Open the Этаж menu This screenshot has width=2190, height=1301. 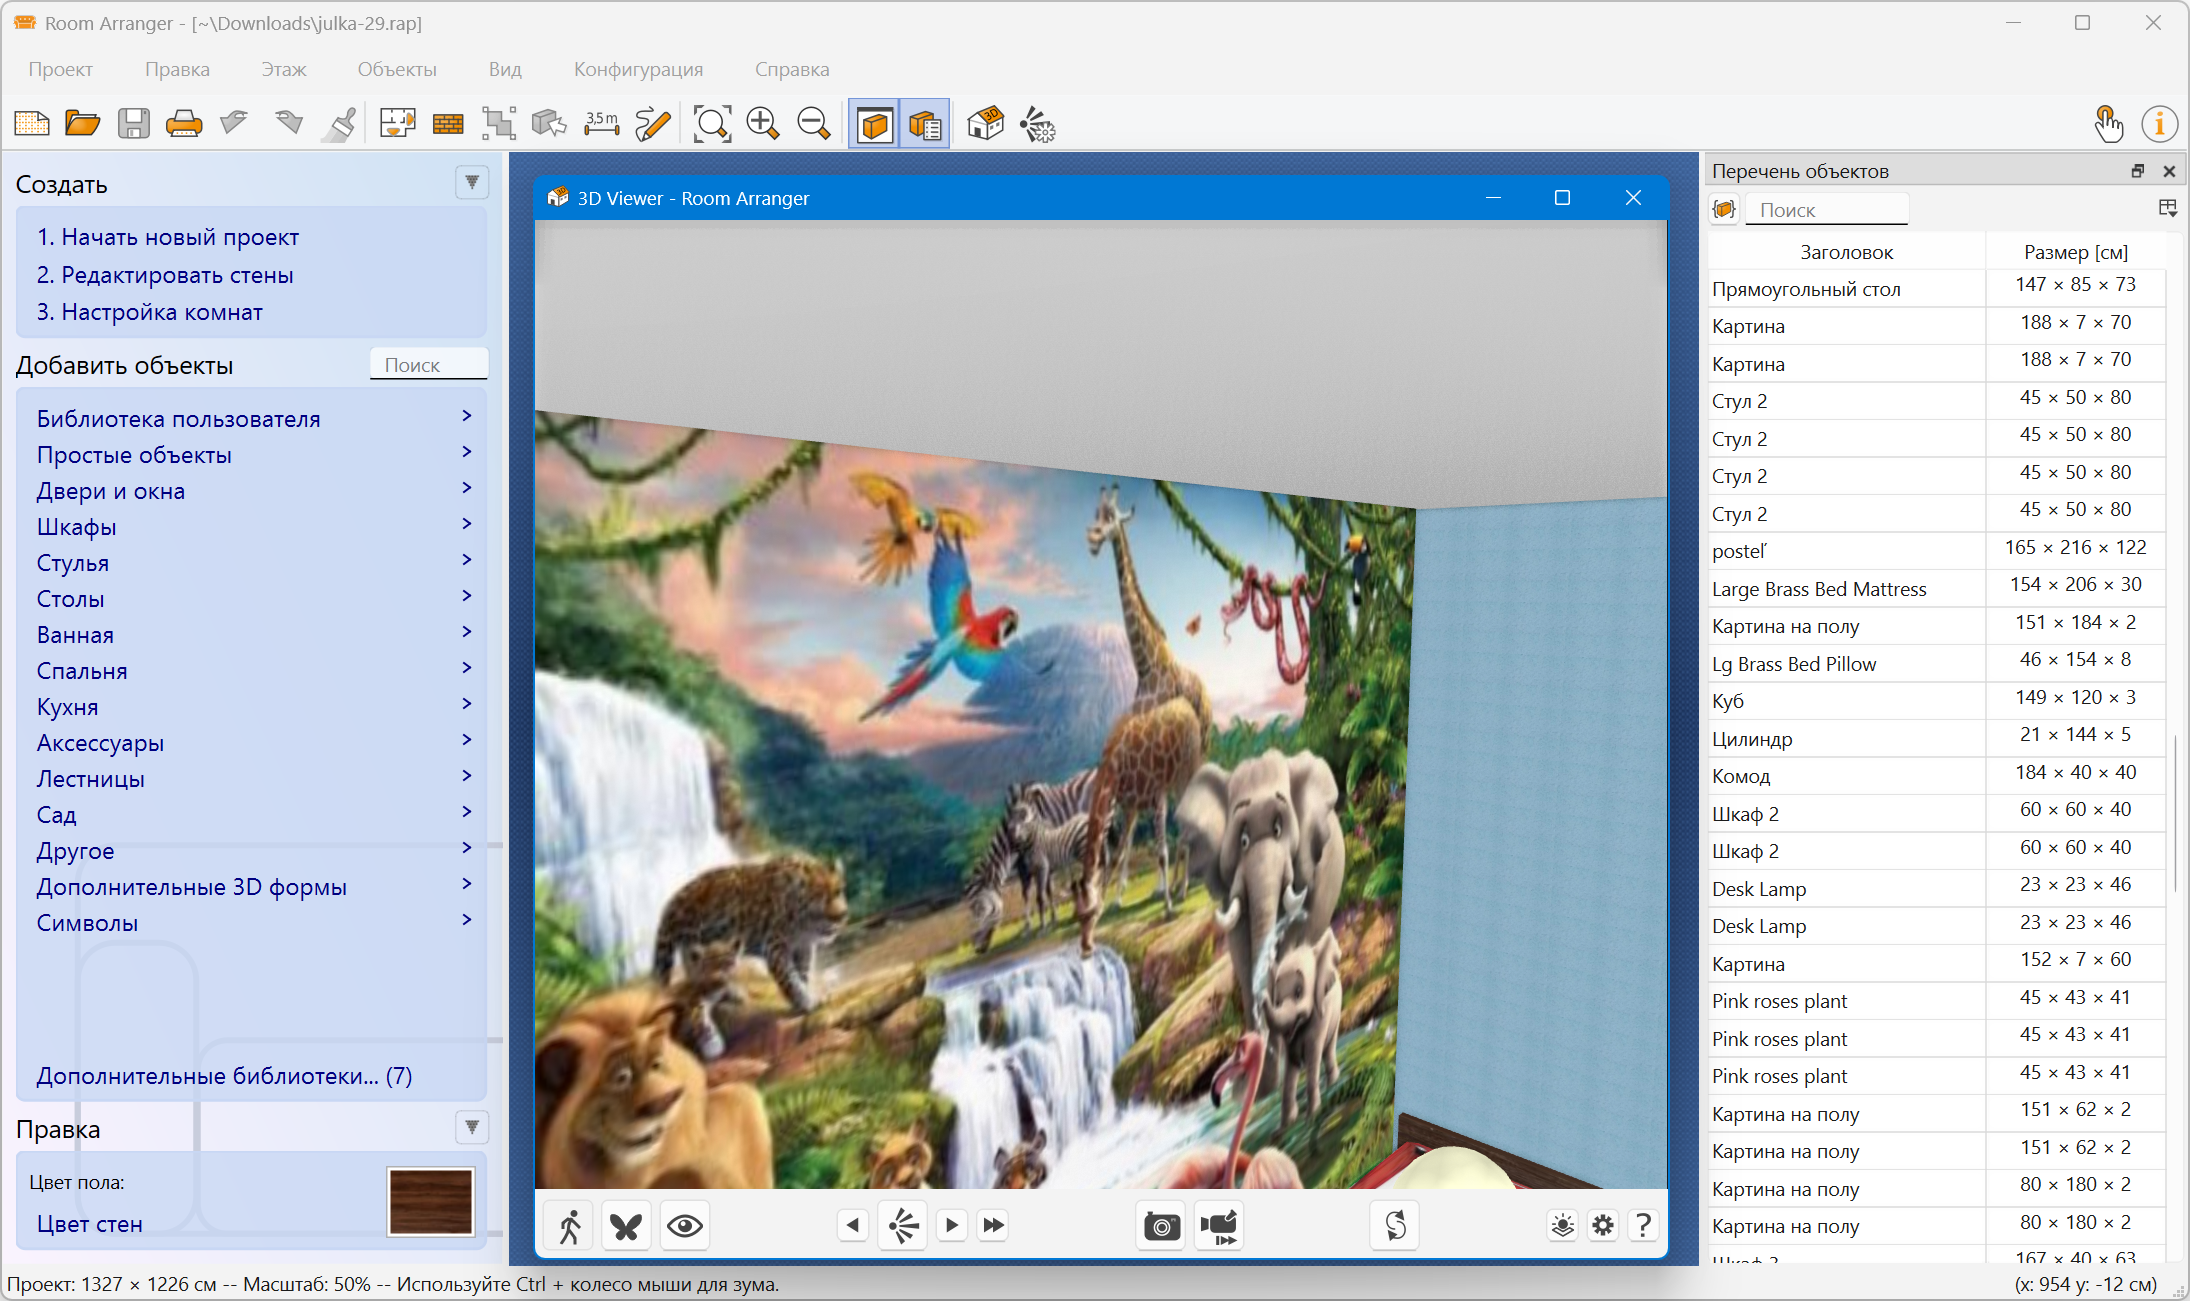point(283,69)
